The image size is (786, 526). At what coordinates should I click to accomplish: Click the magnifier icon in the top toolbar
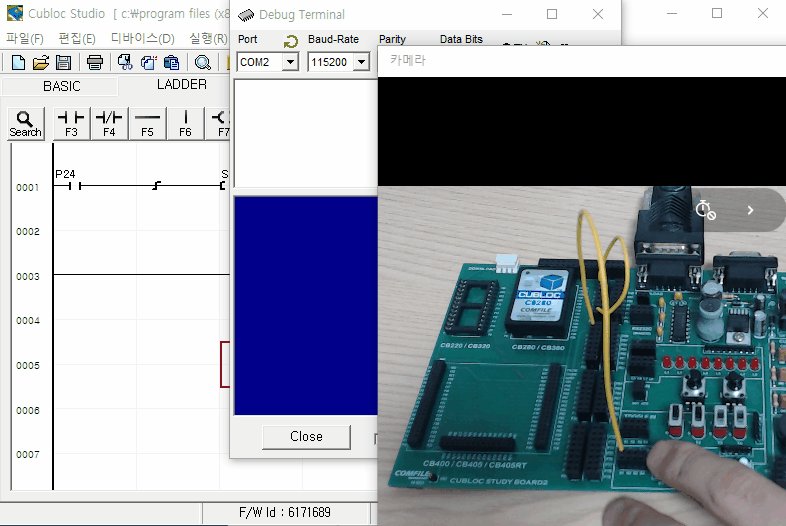pos(202,62)
